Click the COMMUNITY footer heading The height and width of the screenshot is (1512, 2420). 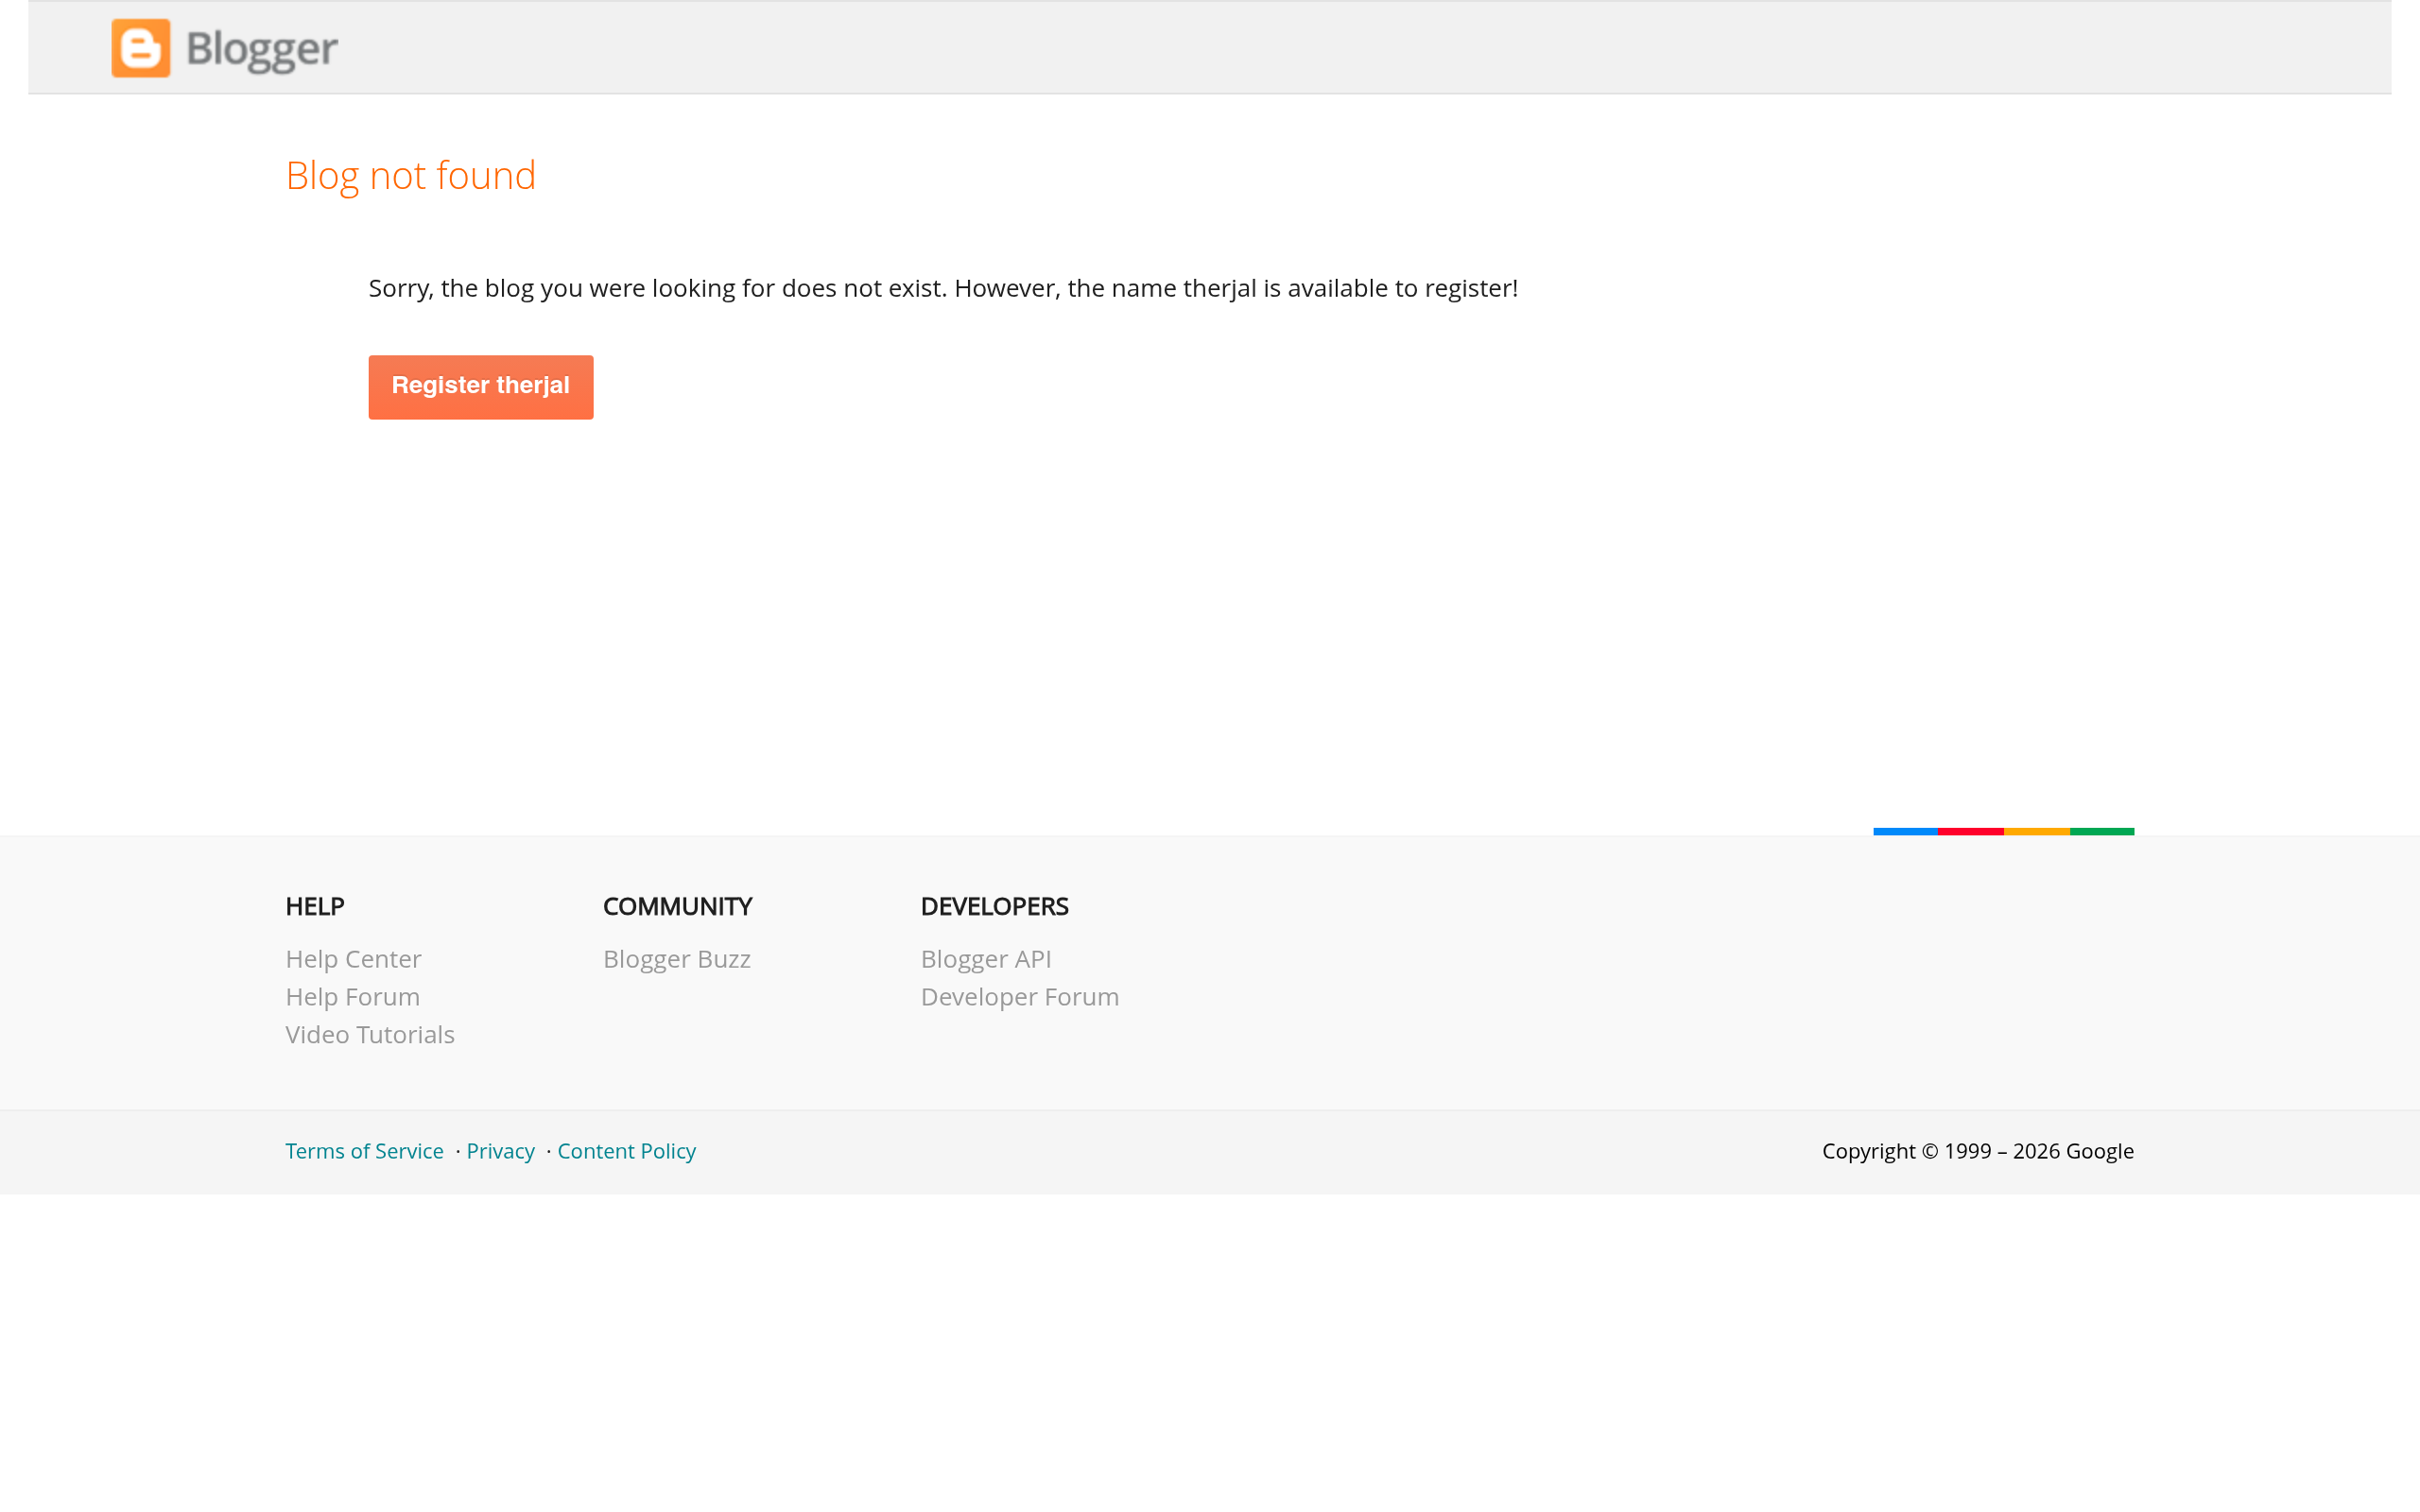click(678, 907)
